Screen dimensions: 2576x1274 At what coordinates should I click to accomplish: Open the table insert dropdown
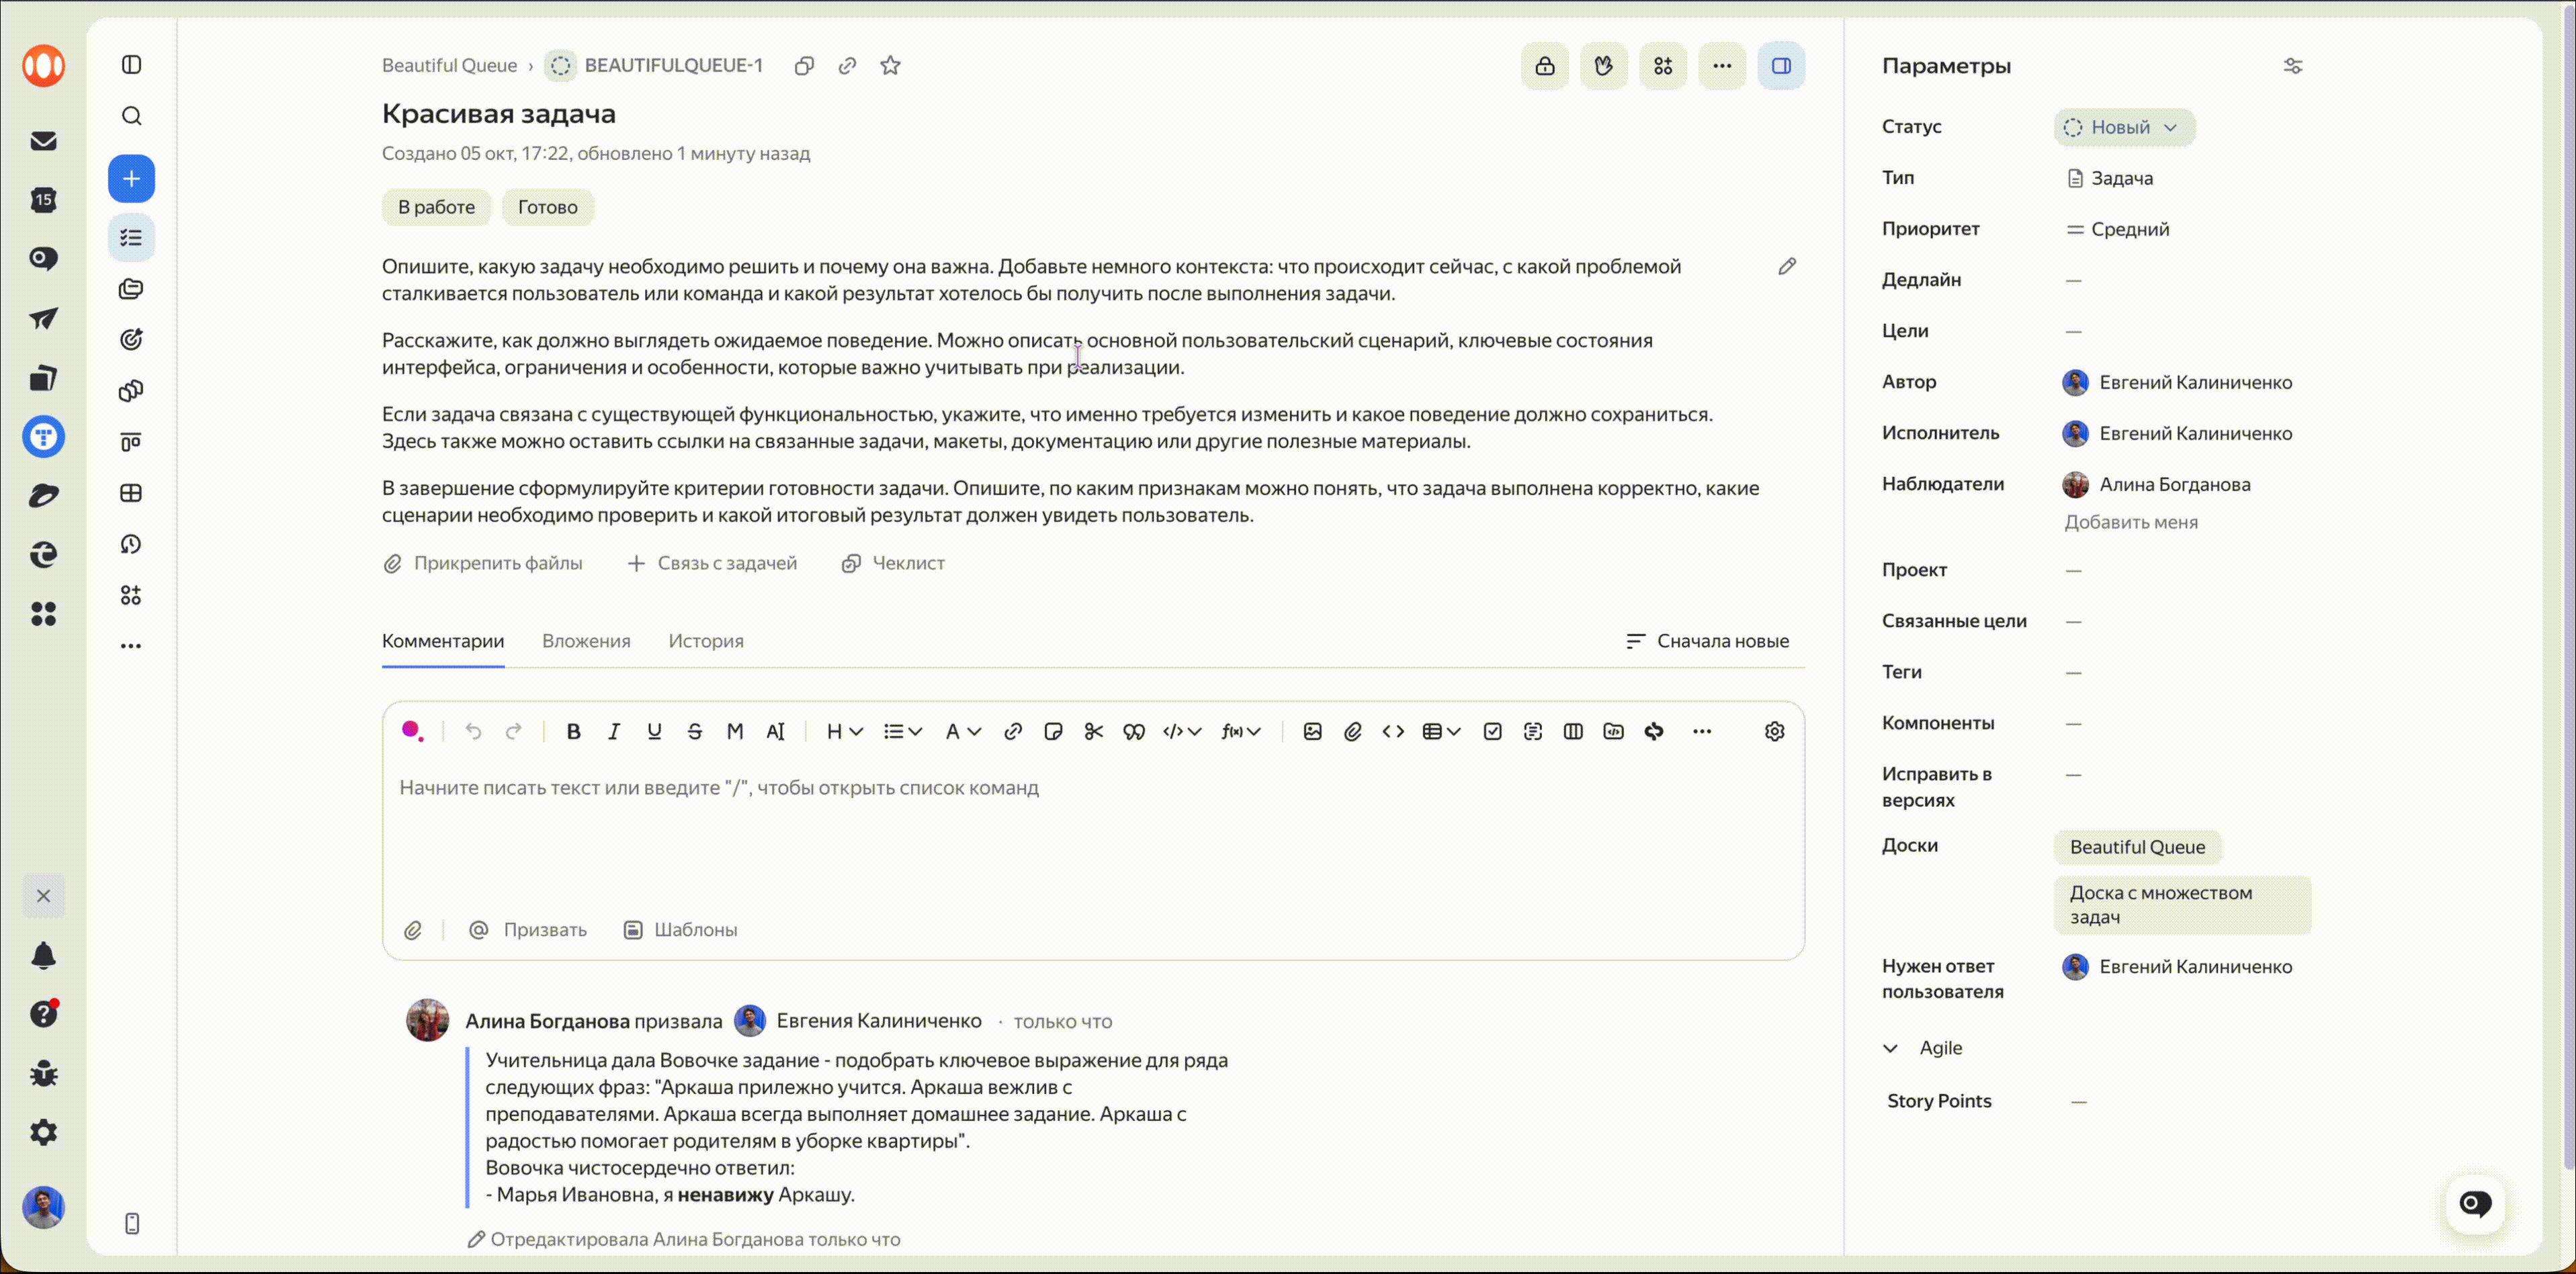coord(1441,732)
